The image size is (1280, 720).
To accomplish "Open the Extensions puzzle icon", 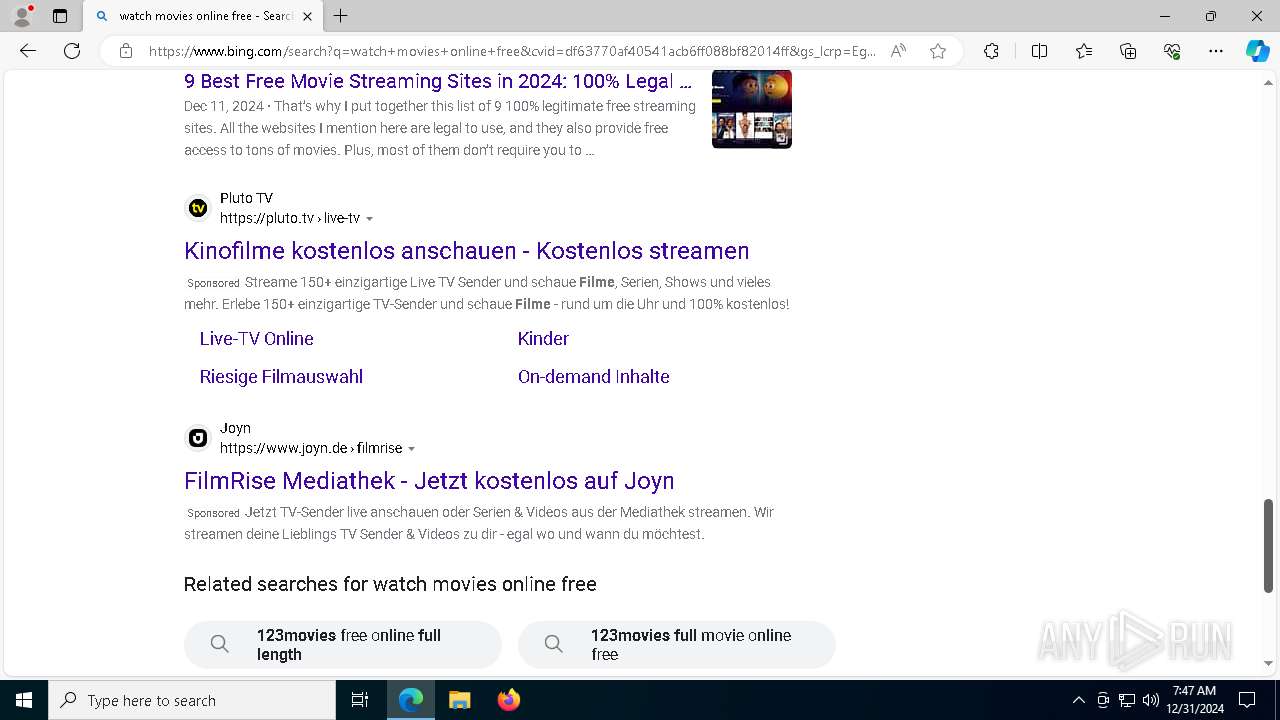I will click(x=991, y=51).
